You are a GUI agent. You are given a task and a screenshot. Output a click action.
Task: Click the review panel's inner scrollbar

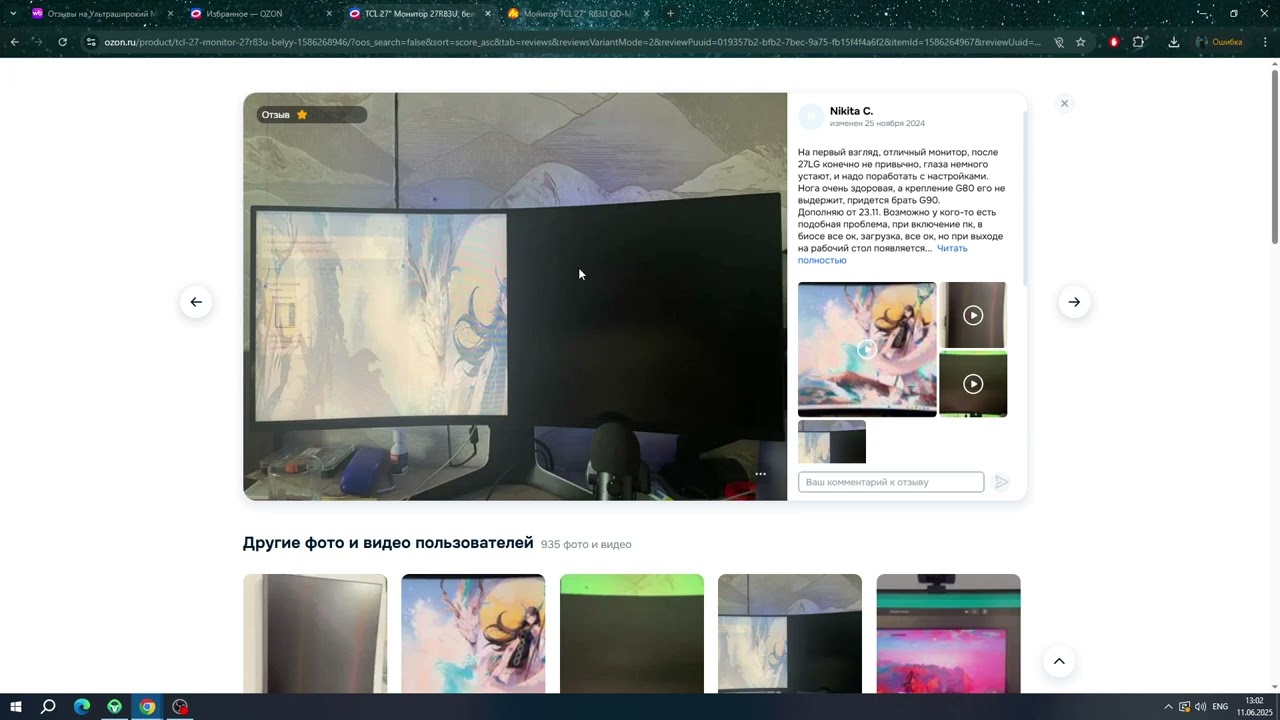point(1024,197)
